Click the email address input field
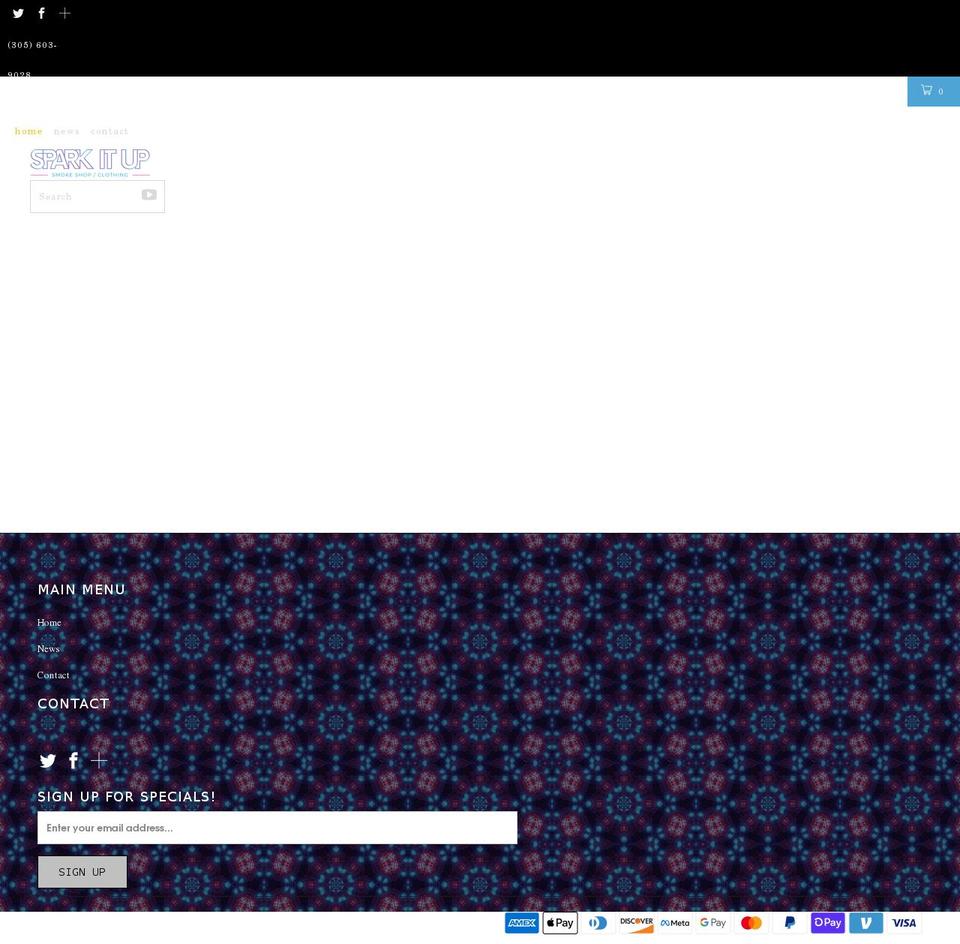This screenshot has height=944, width=960. [277, 827]
